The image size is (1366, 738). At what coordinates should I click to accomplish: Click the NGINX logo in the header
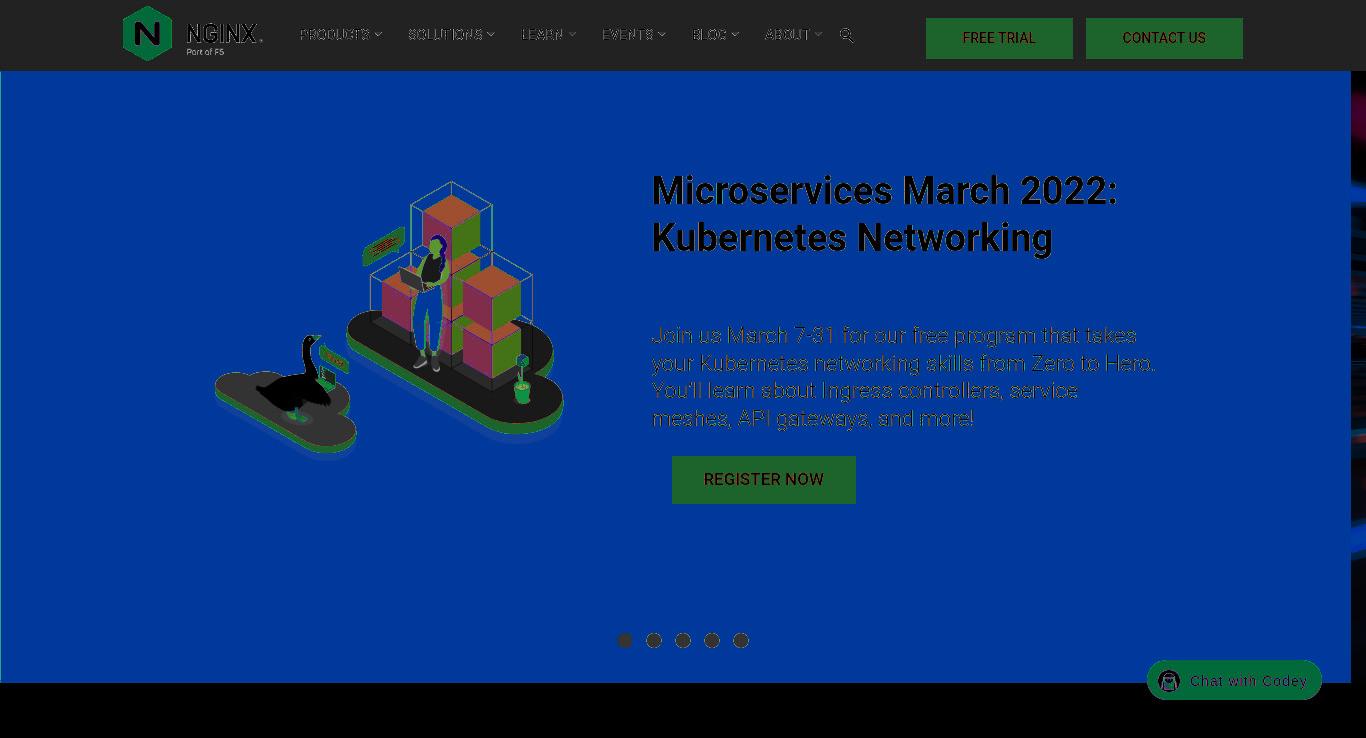click(x=193, y=34)
